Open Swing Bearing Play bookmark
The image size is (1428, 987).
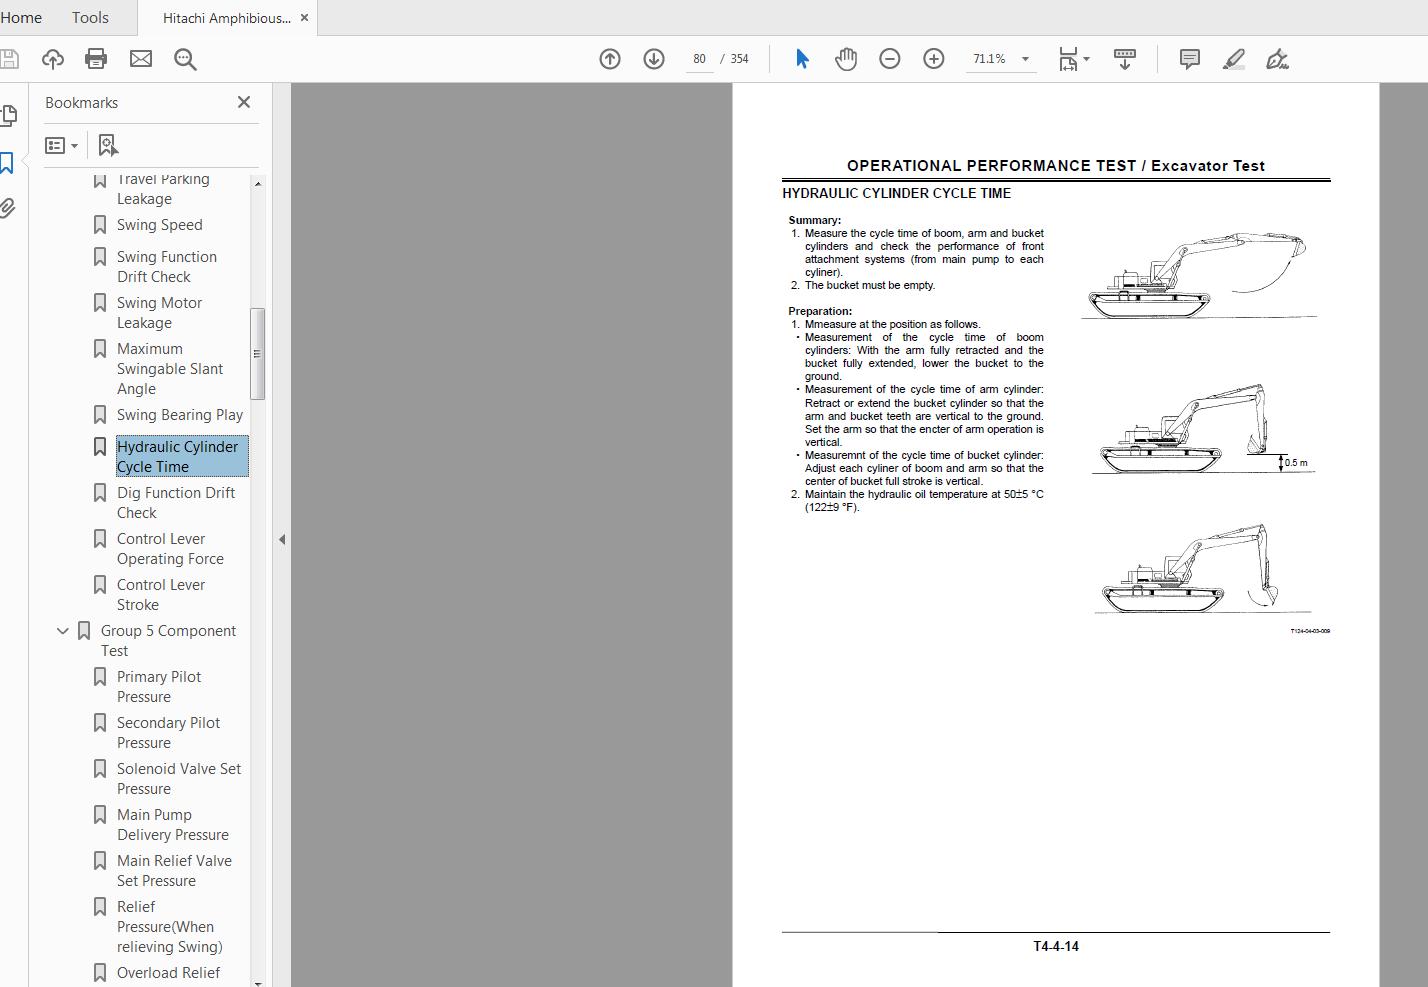(180, 415)
